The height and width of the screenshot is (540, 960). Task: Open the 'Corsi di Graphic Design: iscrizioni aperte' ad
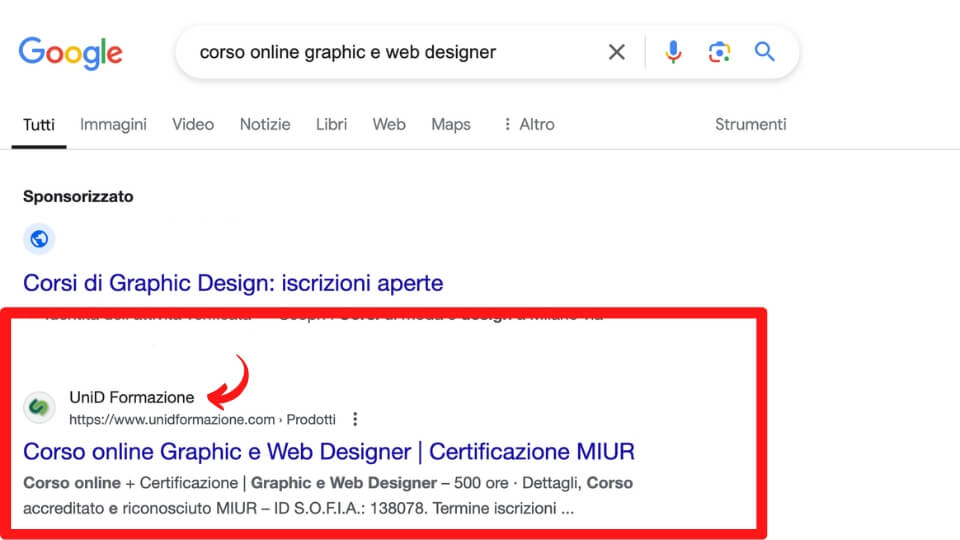(233, 283)
